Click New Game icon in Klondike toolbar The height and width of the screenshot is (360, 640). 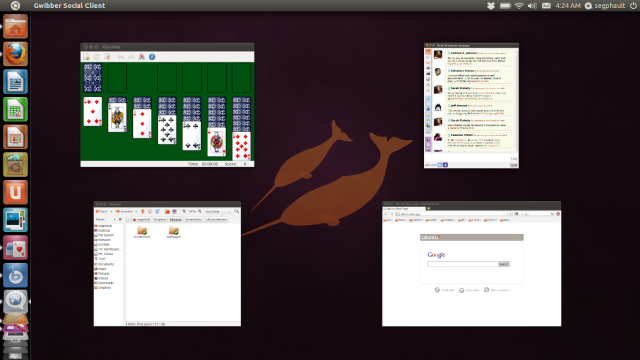(87, 57)
